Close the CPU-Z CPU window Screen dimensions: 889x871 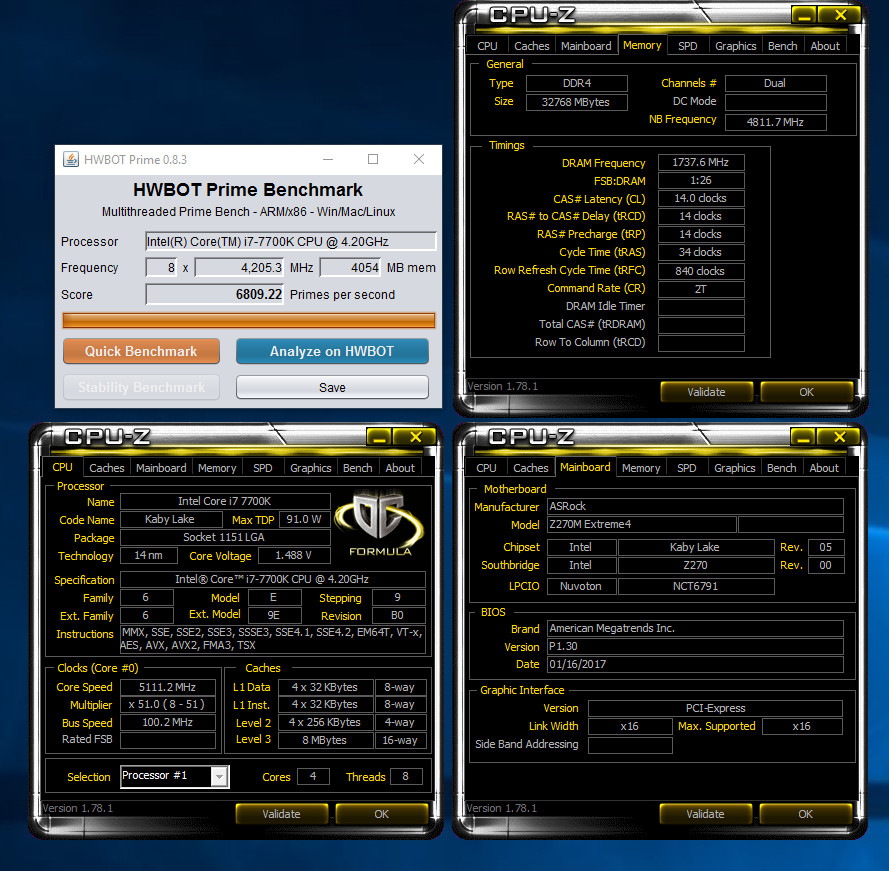point(416,437)
